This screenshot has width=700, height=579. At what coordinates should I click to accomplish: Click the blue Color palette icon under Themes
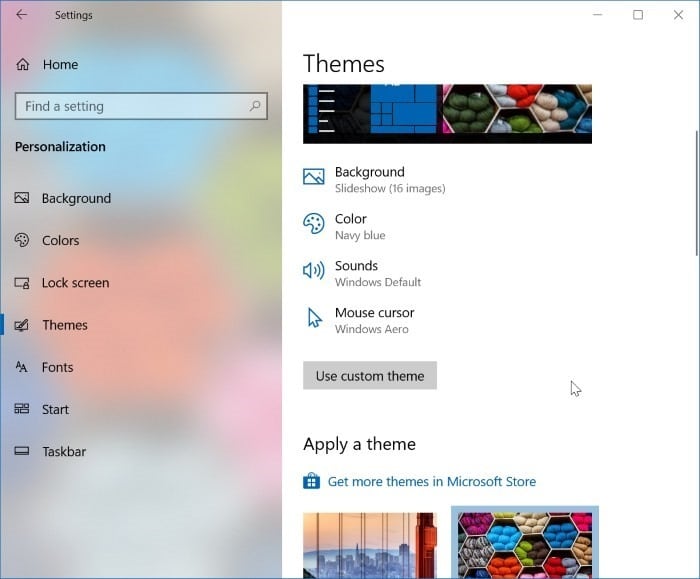click(x=314, y=223)
